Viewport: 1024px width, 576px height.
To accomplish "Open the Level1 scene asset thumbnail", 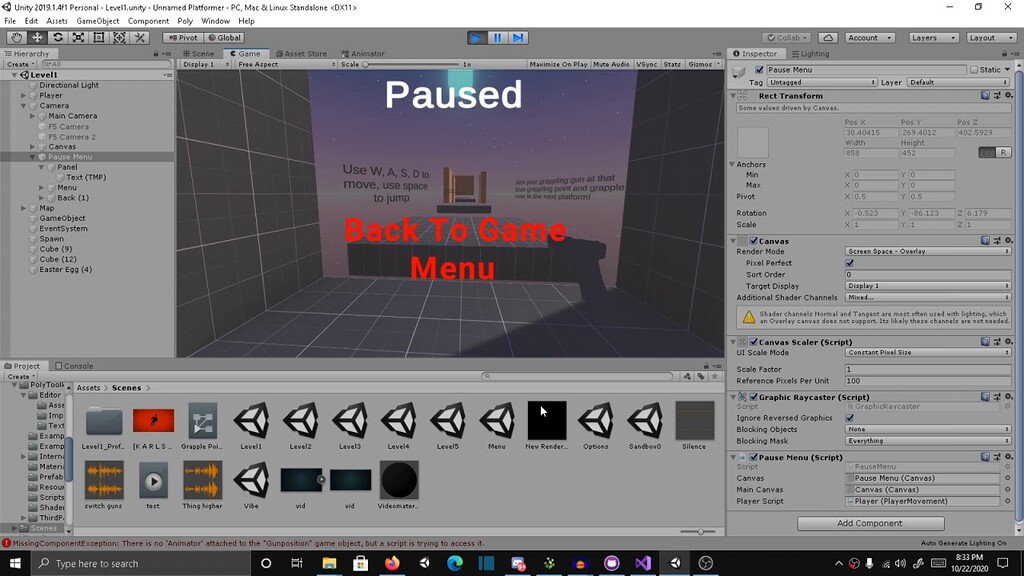I will pos(251,422).
